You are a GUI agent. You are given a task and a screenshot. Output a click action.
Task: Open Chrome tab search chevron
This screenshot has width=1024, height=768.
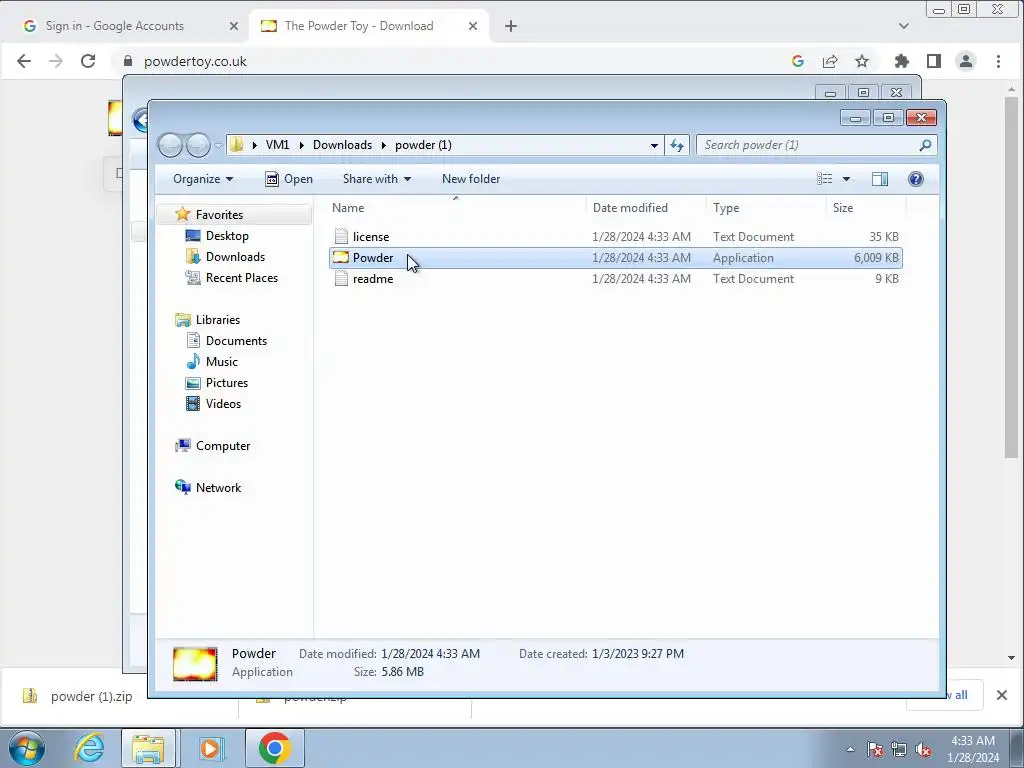pyautogui.click(x=904, y=26)
